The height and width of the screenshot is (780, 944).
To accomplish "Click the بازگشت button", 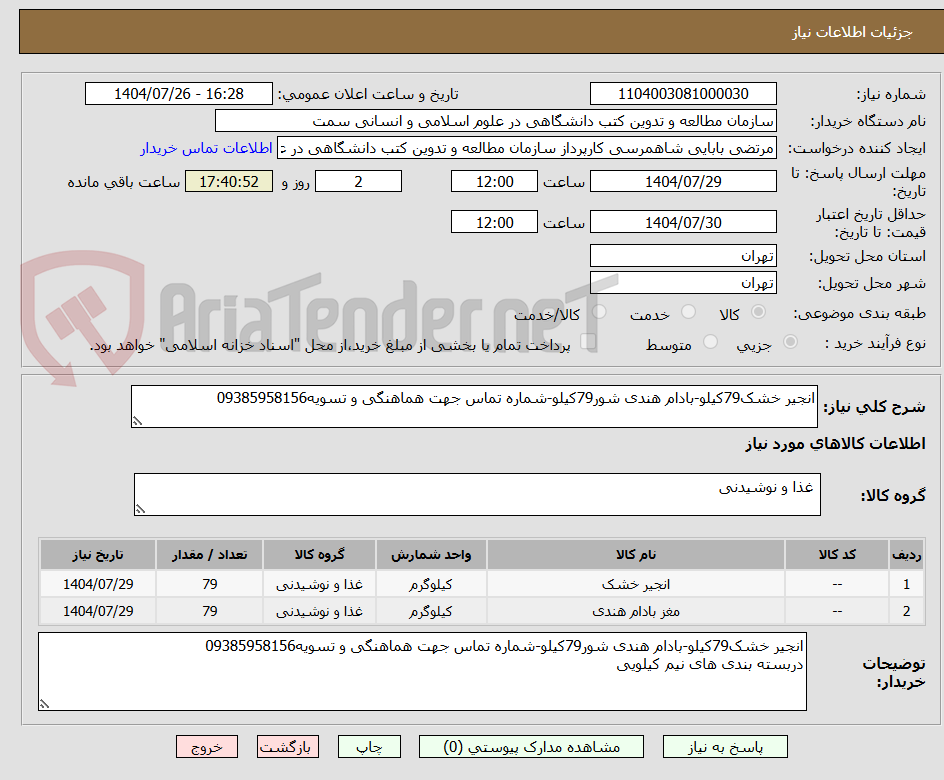I will click(288, 746).
